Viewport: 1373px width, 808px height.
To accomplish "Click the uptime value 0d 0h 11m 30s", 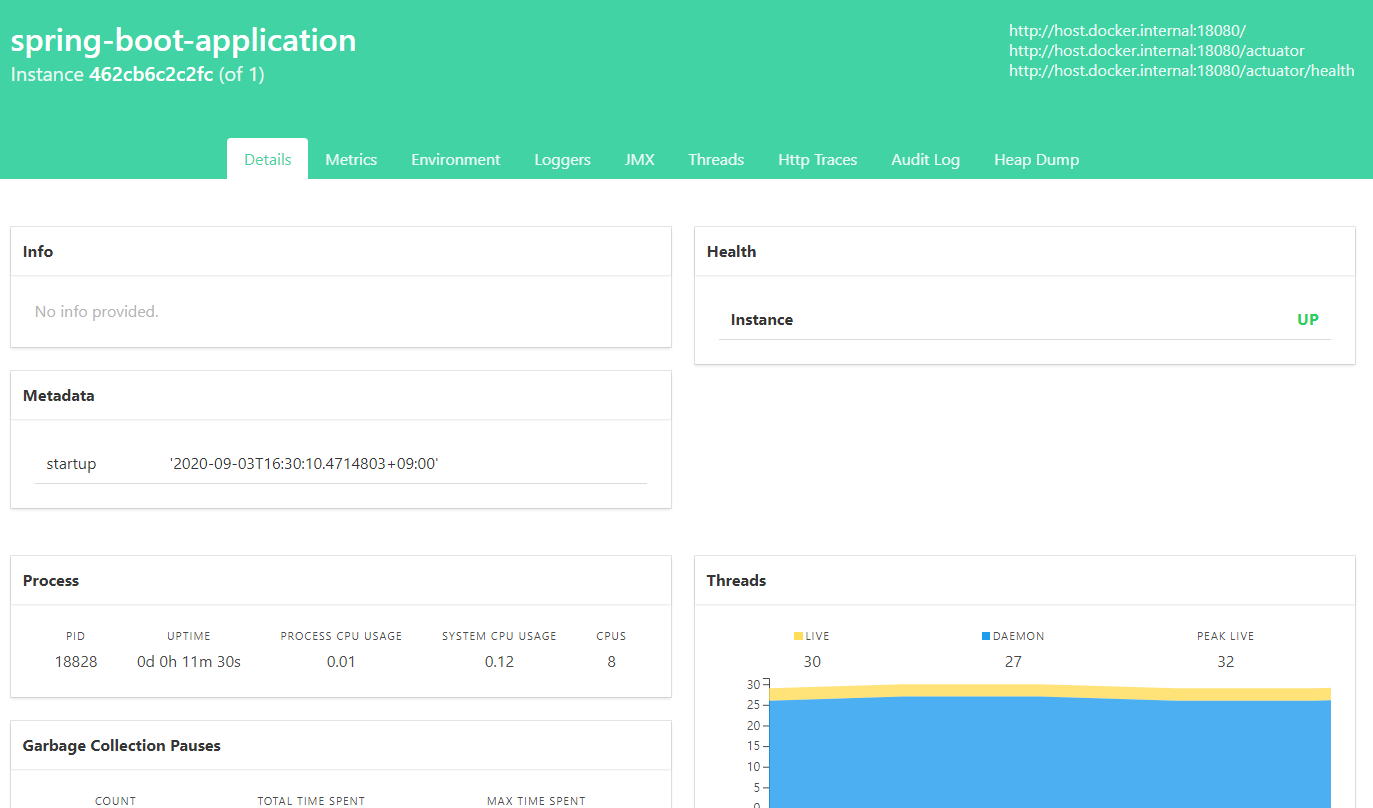I will click(x=189, y=662).
